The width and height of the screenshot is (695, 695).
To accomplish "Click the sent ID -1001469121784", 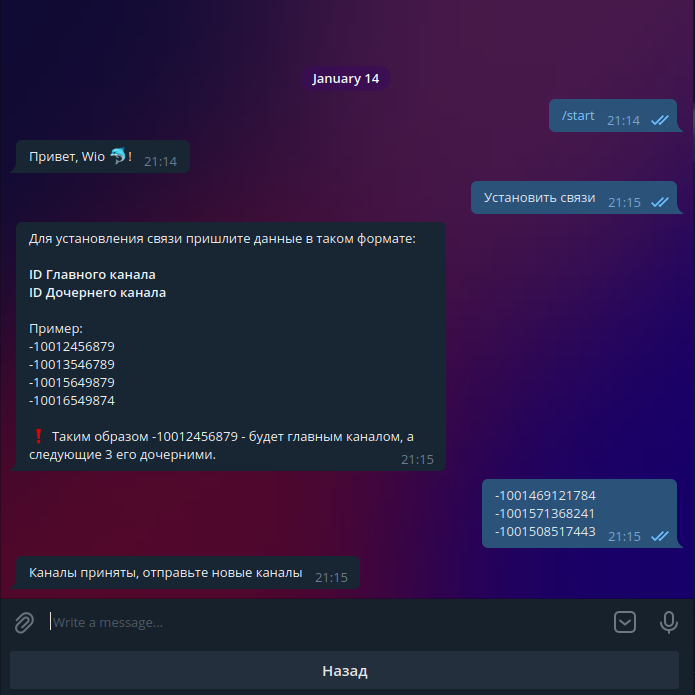I will pyautogui.click(x=545, y=496).
